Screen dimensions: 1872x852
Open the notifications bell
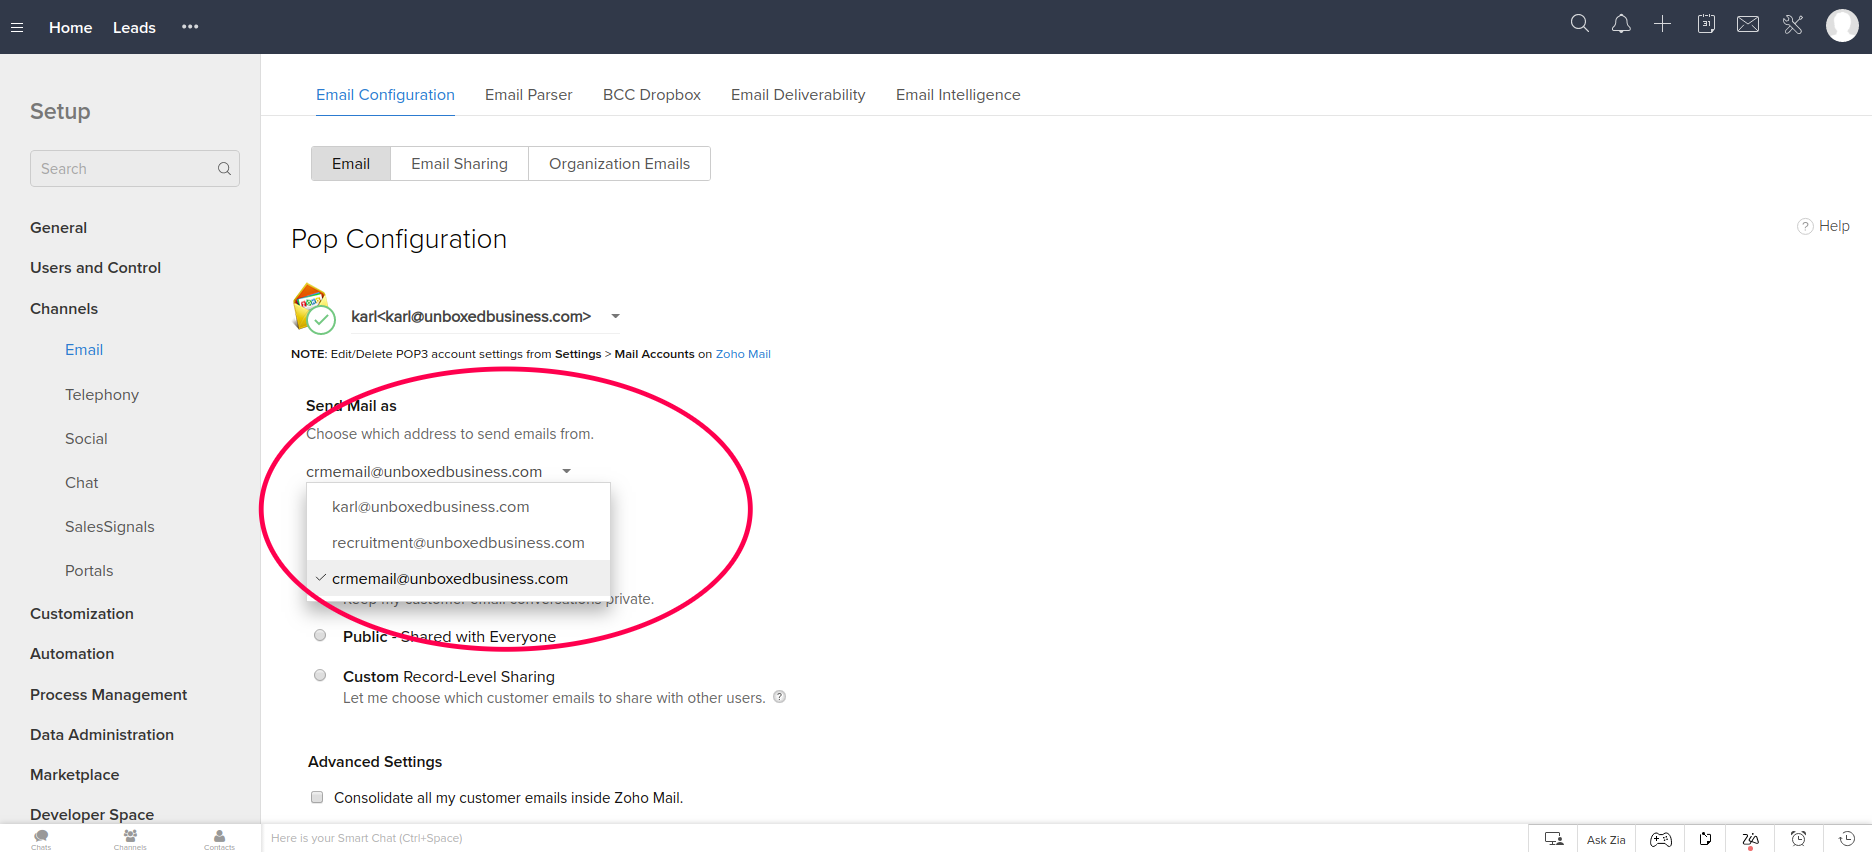click(1621, 24)
